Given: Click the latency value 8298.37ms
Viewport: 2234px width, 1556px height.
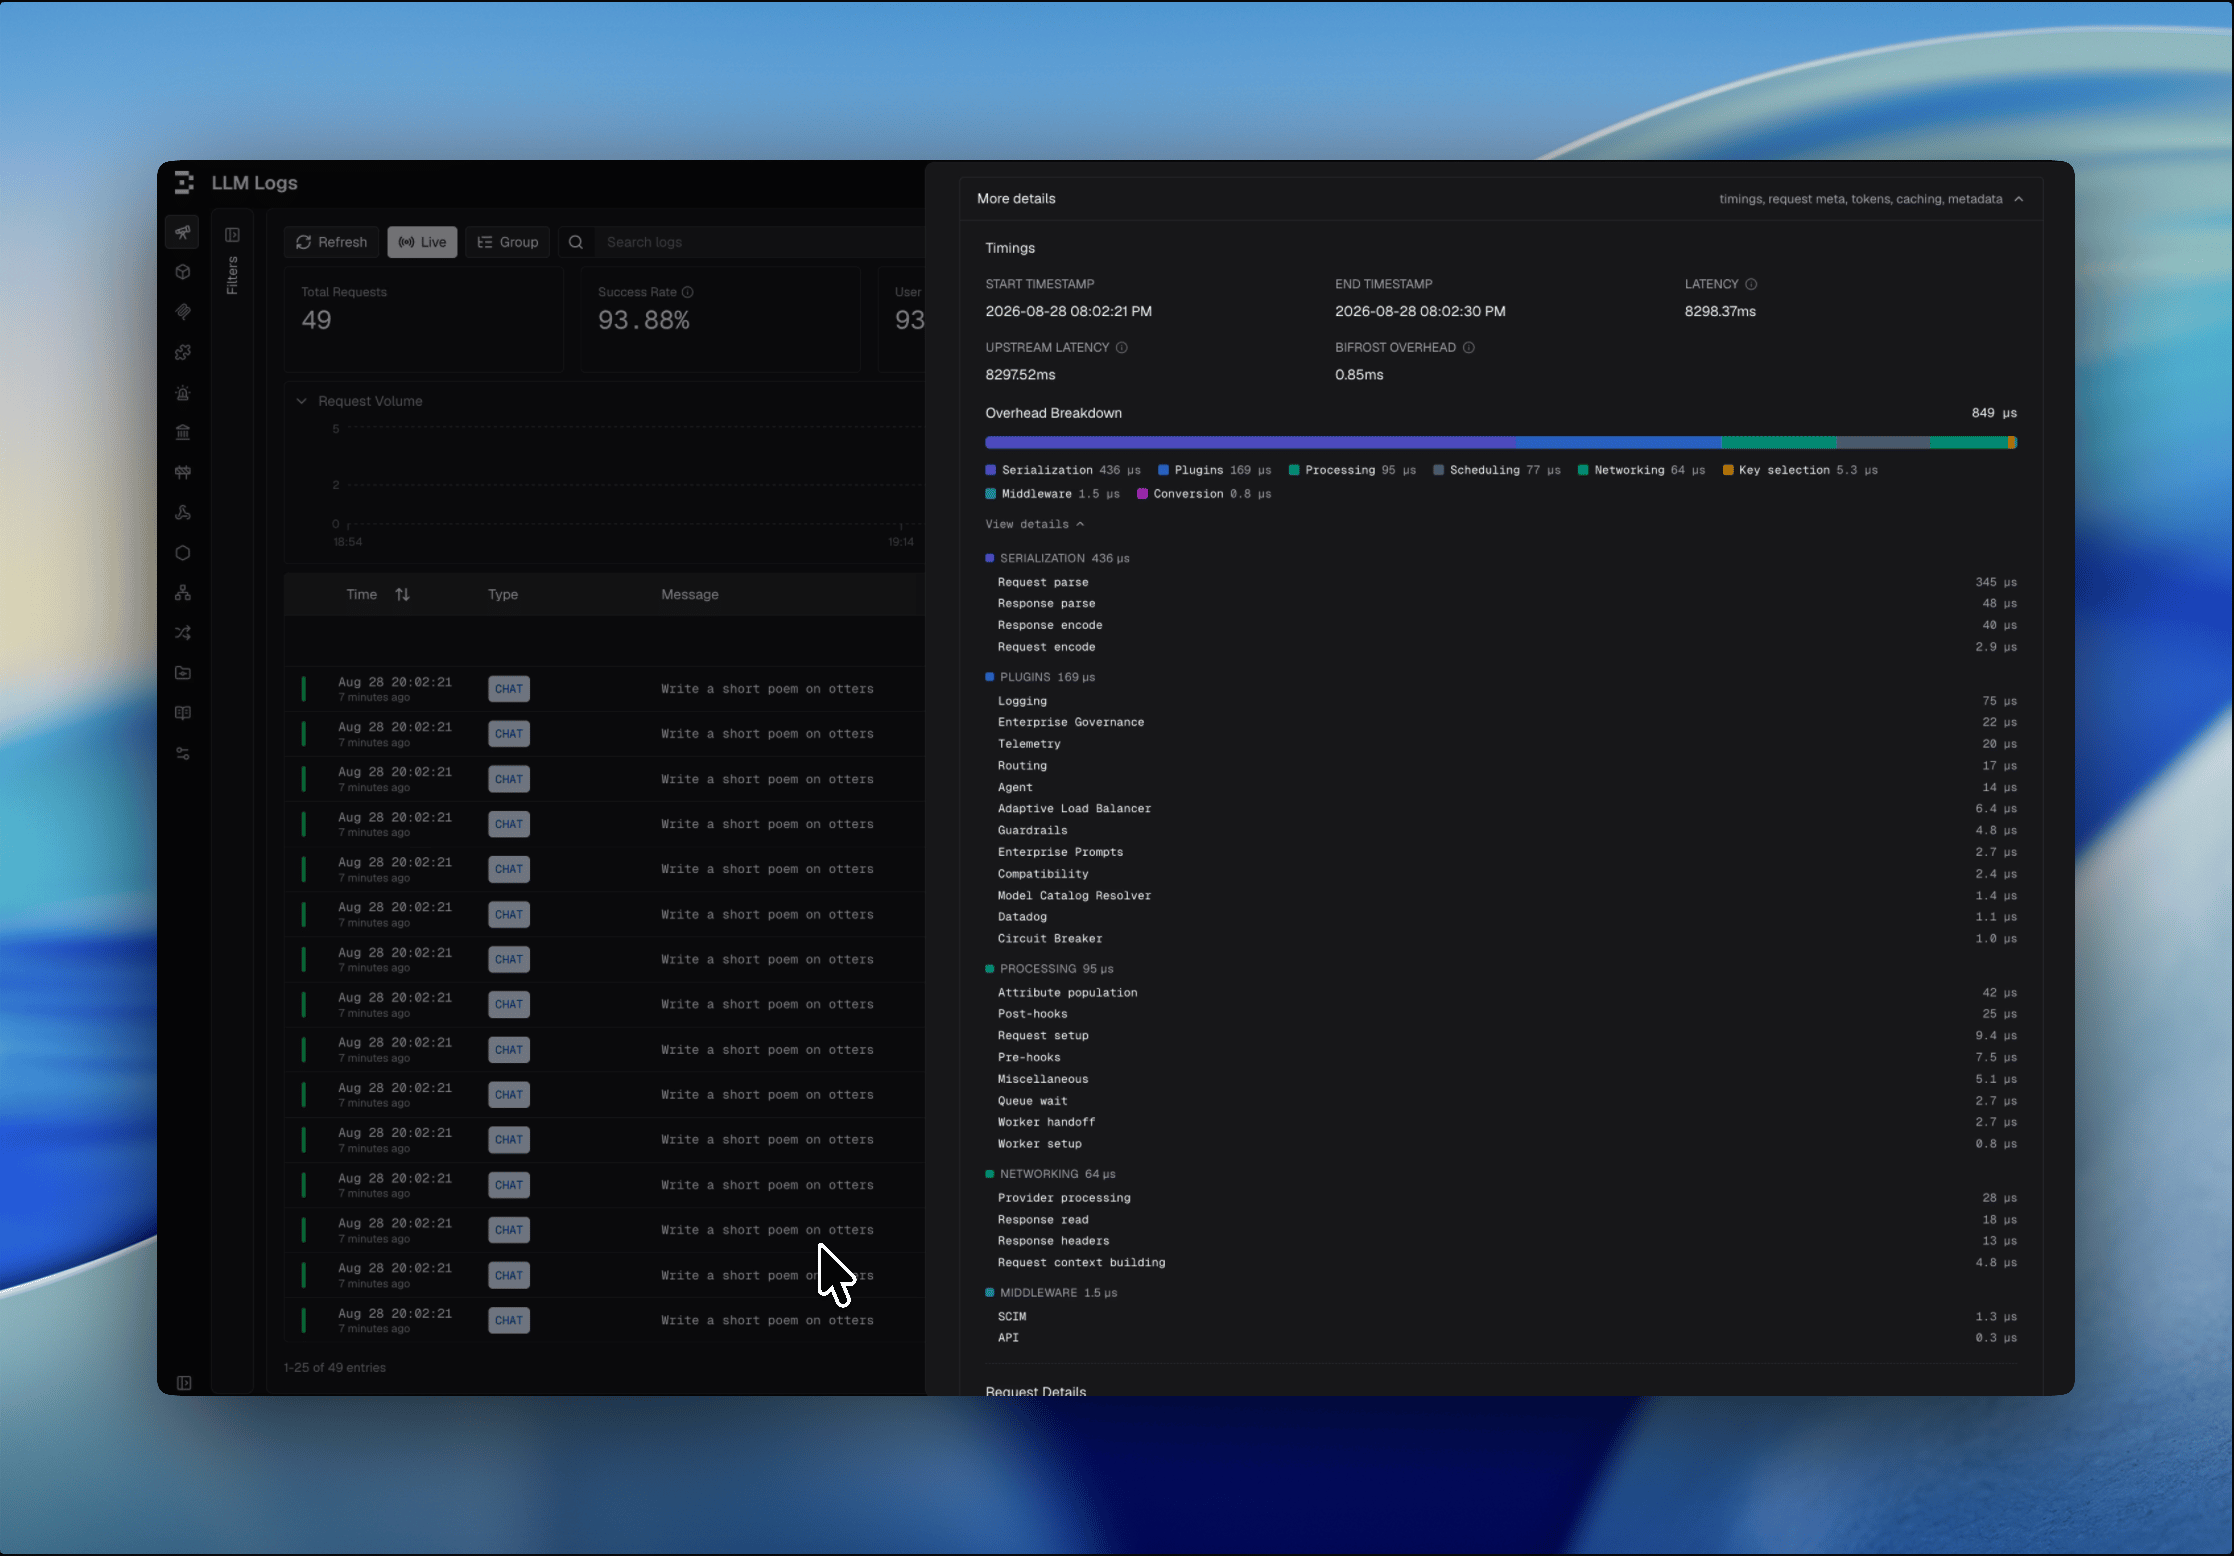Looking at the screenshot, I should (x=1720, y=311).
